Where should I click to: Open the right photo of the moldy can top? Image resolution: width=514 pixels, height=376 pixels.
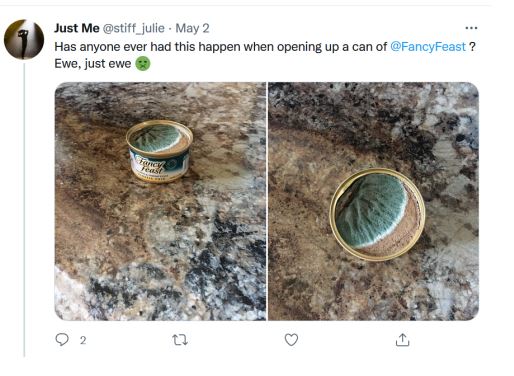(x=374, y=201)
